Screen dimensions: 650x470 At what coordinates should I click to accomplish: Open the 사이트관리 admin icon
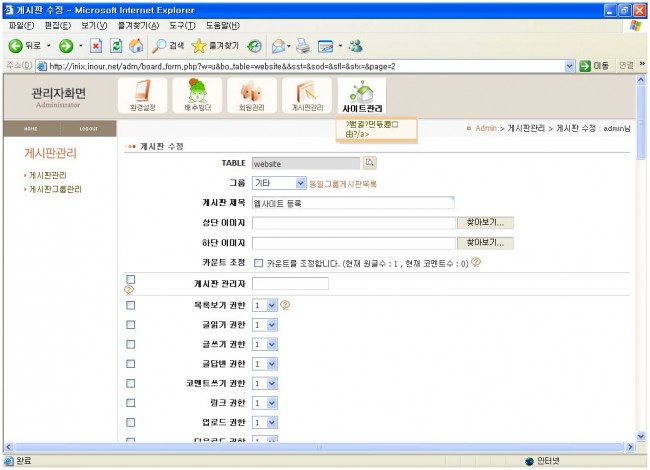click(x=361, y=96)
